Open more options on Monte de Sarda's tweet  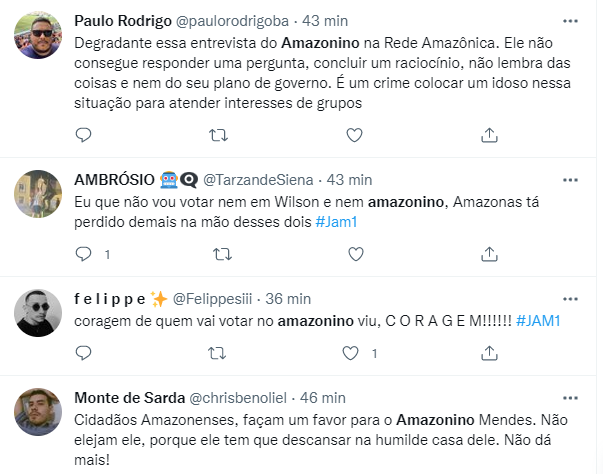coord(570,397)
